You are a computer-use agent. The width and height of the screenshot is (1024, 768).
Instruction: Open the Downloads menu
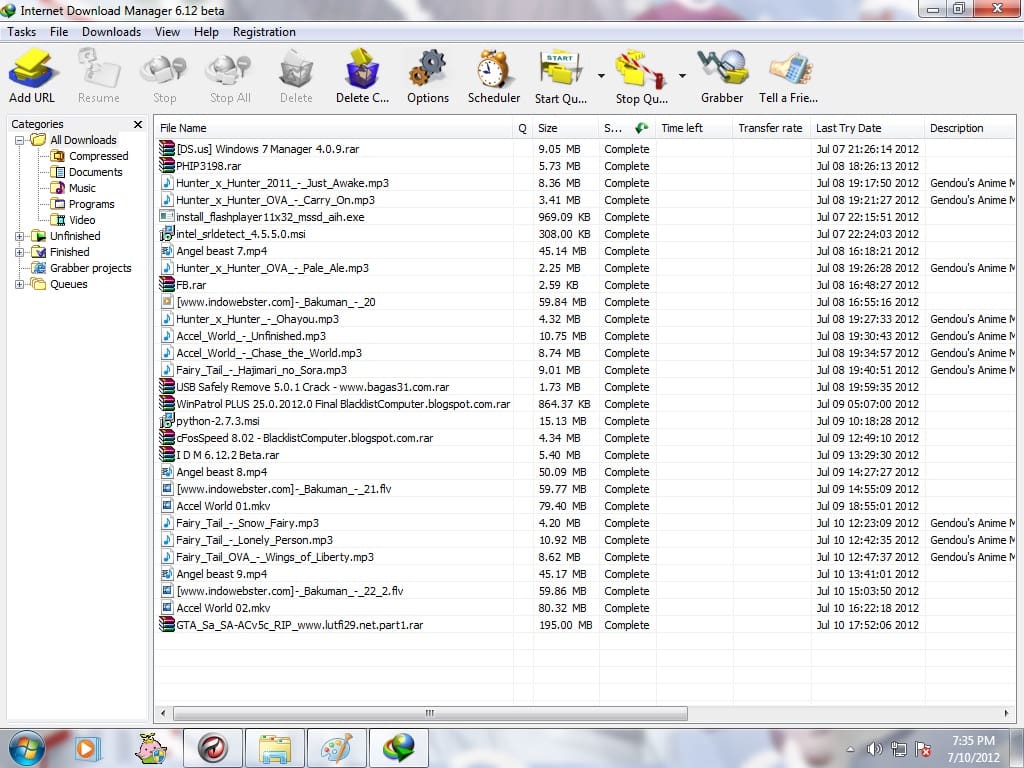pyautogui.click(x=110, y=31)
